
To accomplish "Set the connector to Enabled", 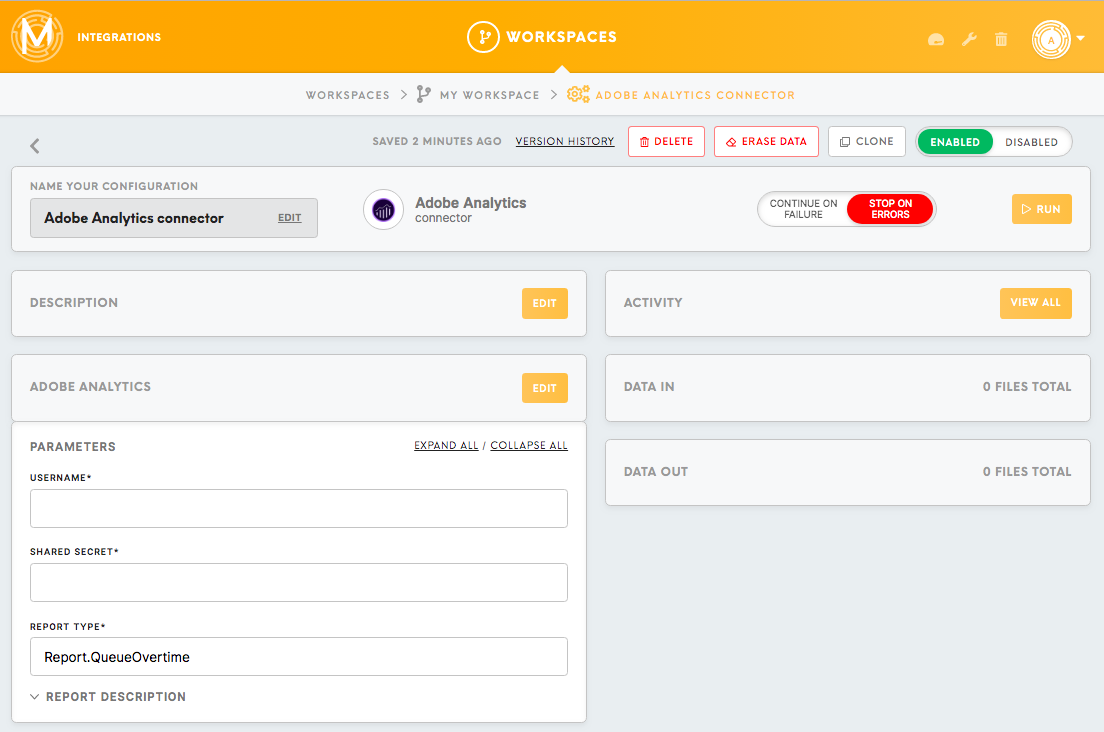I will [955, 142].
